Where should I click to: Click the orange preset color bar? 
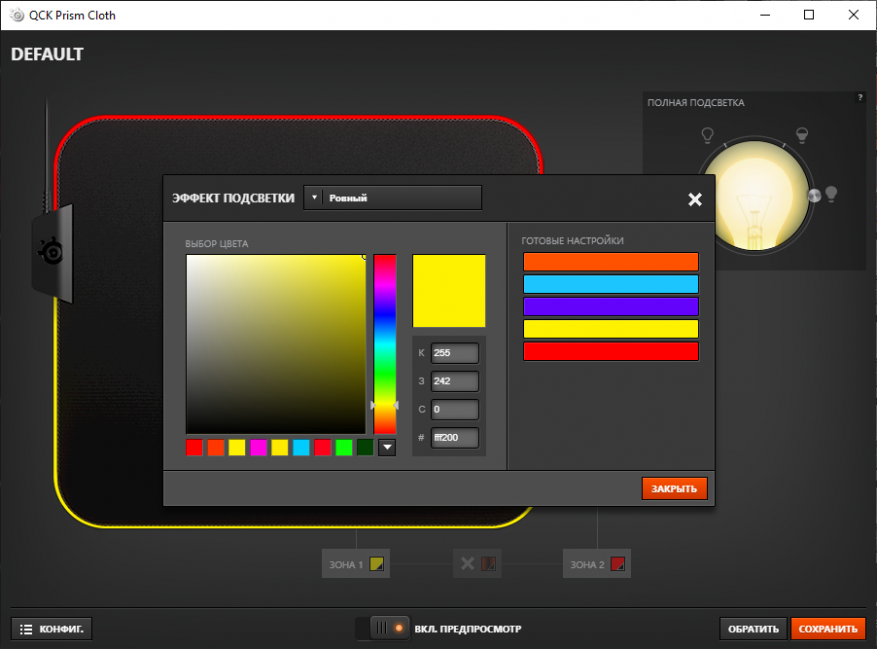click(x=611, y=261)
